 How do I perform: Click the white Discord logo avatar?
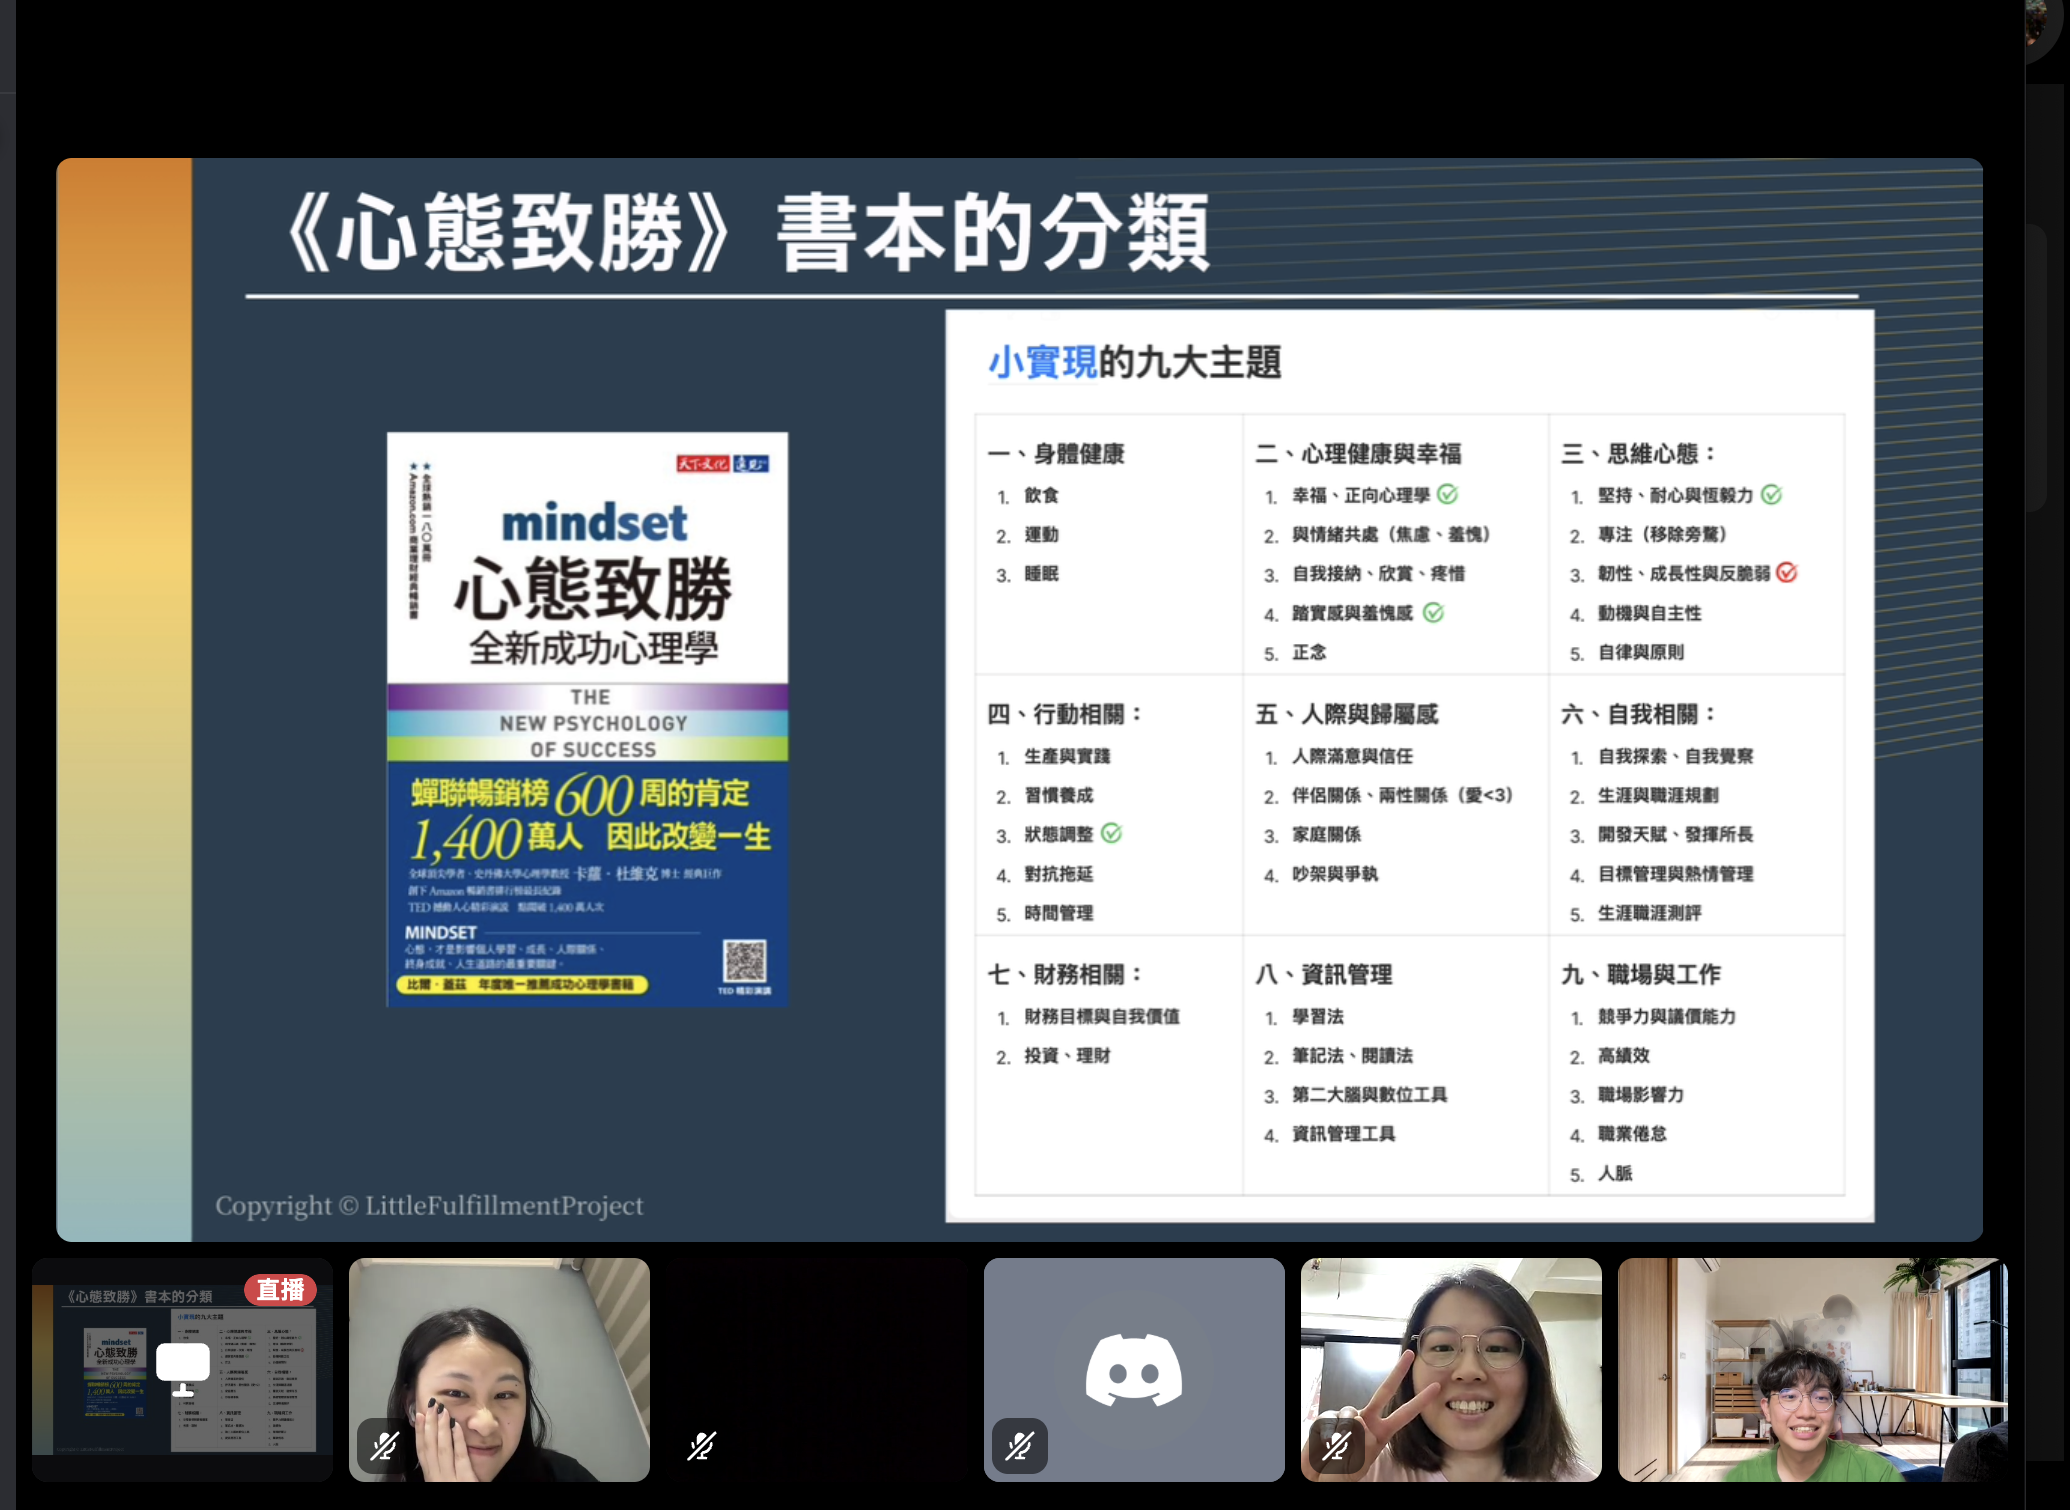click(x=1134, y=1369)
